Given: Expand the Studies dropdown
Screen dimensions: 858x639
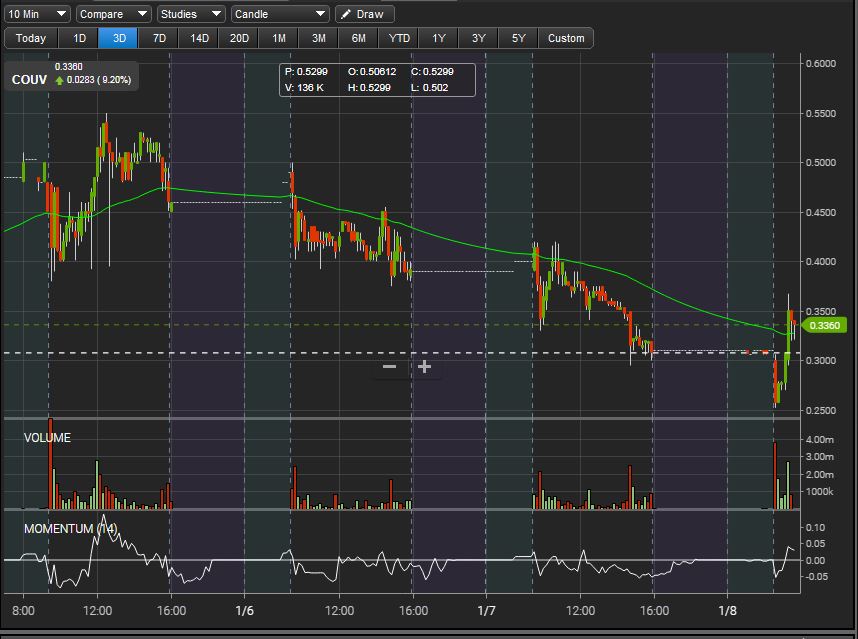Looking at the screenshot, I should [191, 14].
